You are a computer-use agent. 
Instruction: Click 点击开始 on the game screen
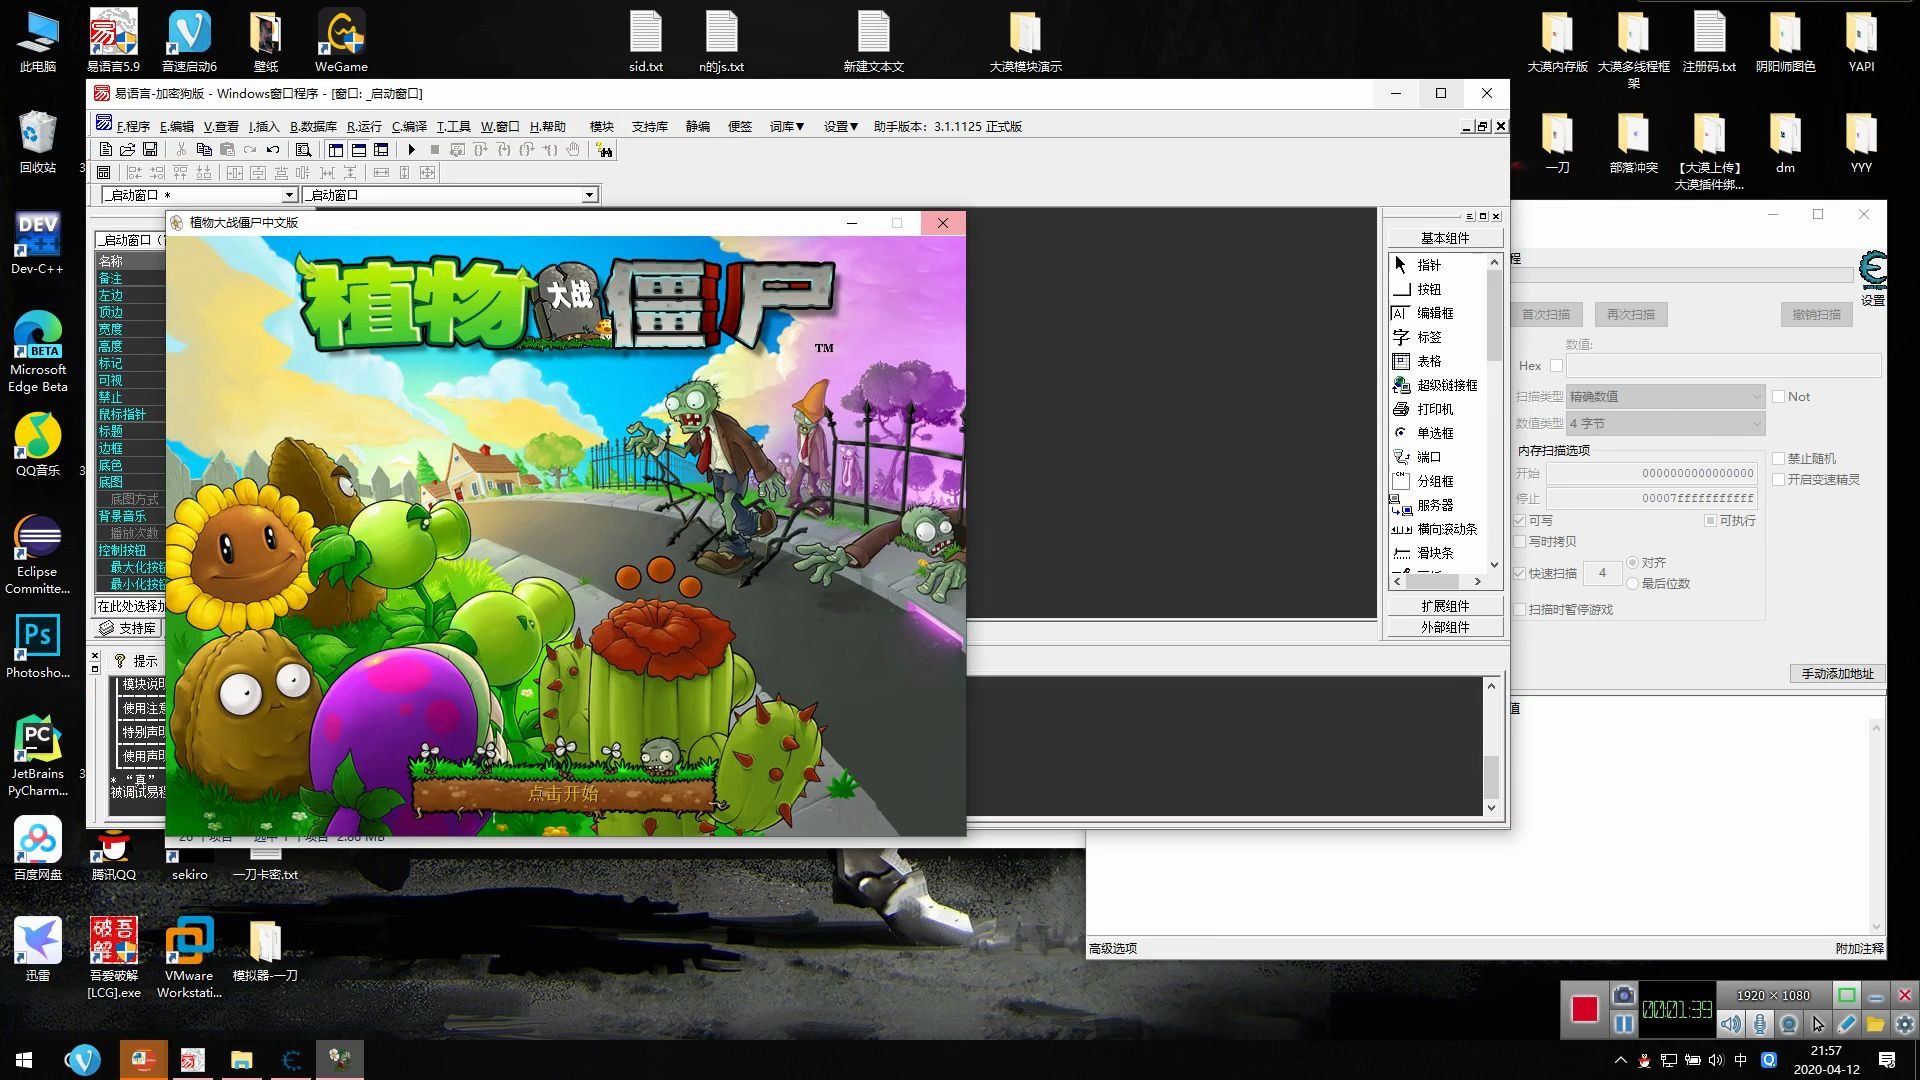point(563,794)
